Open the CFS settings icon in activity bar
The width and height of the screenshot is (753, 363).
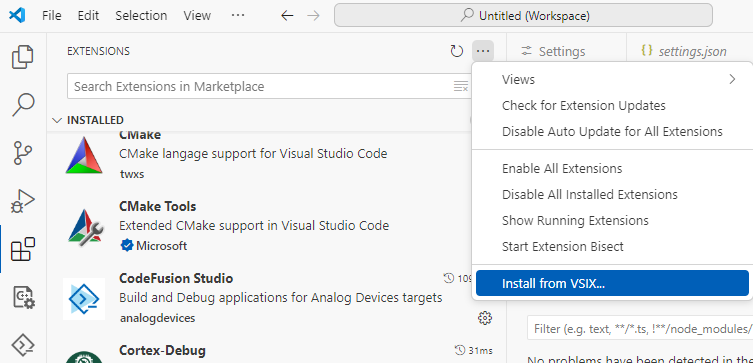23,297
